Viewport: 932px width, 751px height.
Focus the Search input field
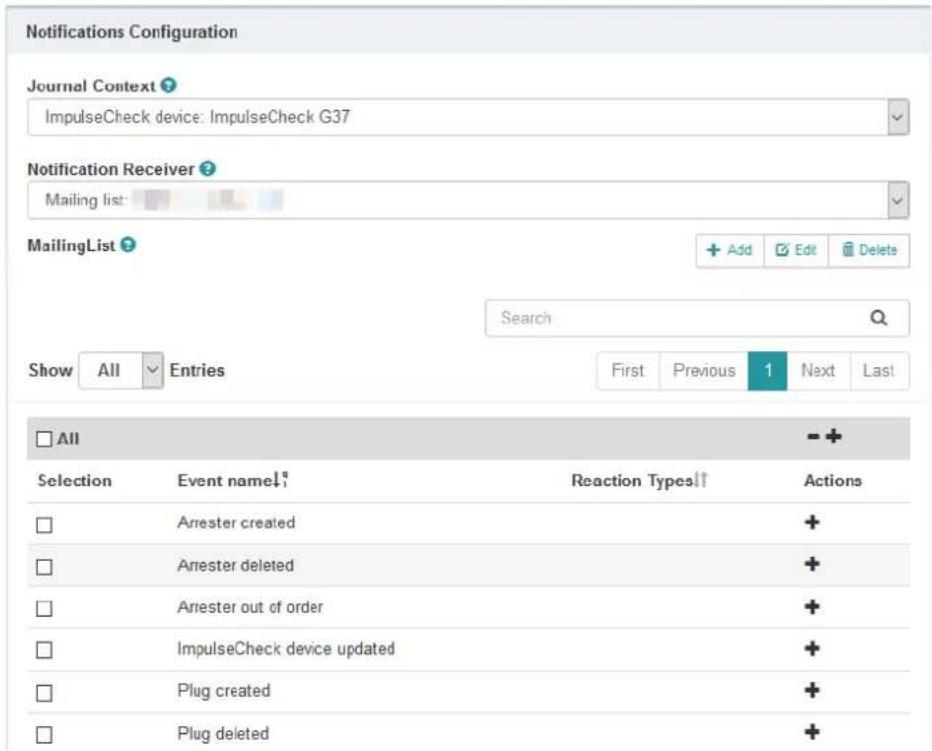697,318
